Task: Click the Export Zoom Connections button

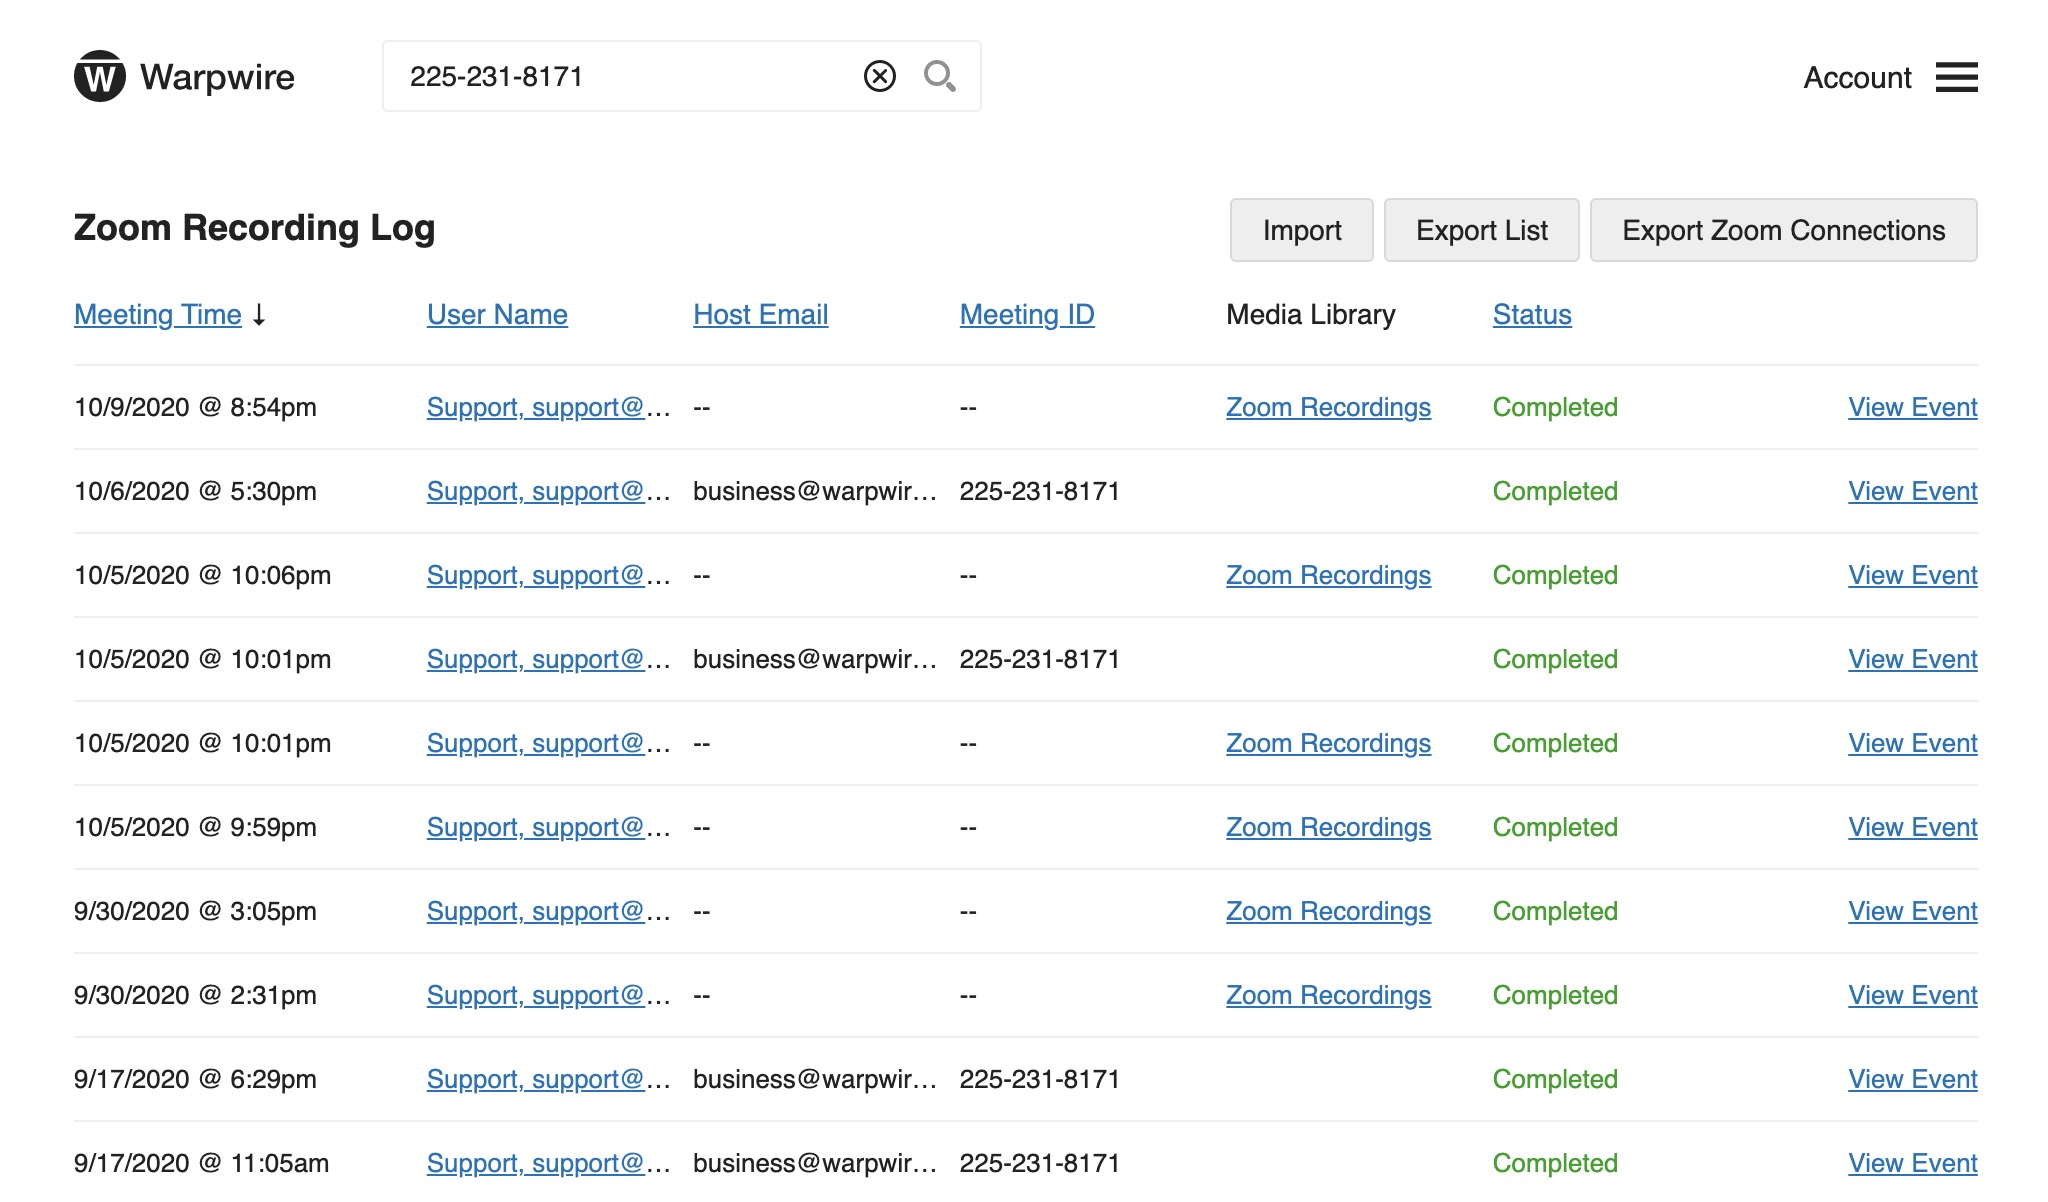Action: [x=1783, y=229]
